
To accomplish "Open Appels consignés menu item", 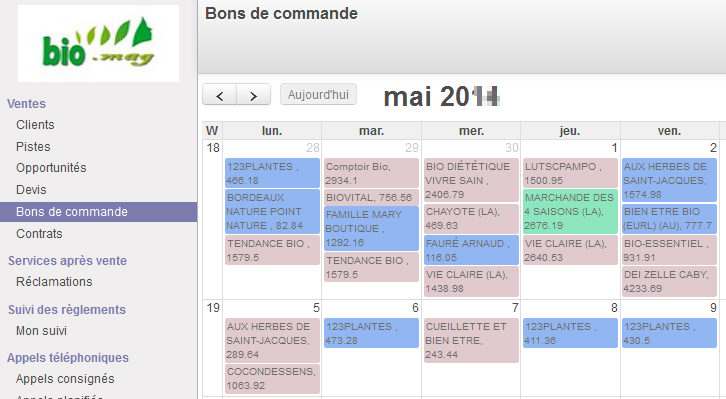I will [65, 379].
